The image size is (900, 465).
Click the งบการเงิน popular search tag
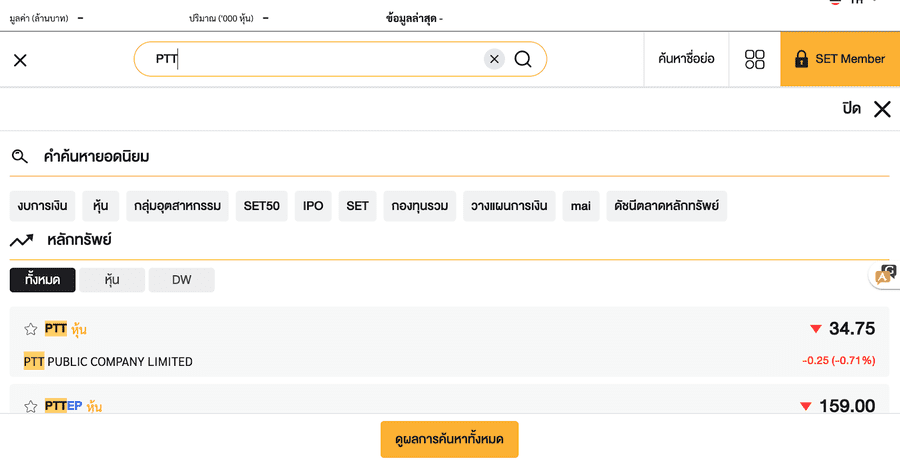(42, 206)
